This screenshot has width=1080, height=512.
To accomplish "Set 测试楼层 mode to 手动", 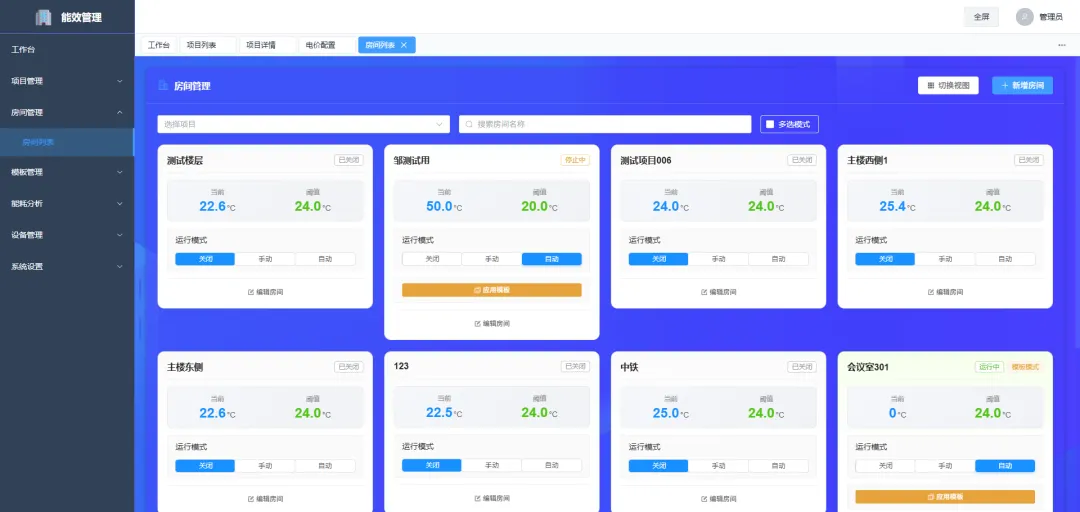I will point(265,259).
